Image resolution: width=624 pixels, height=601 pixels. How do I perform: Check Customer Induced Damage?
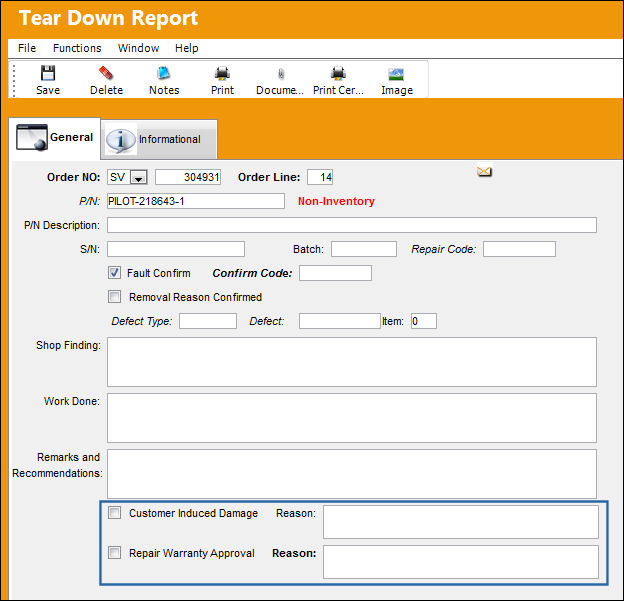click(x=115, y=513)
